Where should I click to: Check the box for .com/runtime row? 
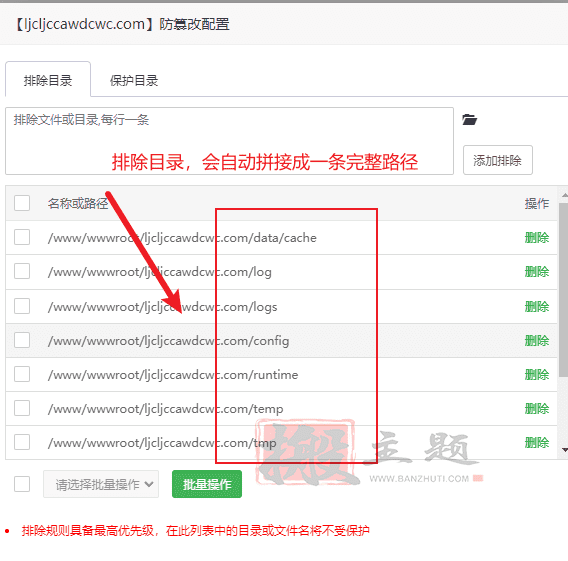[x=22, y=374]
